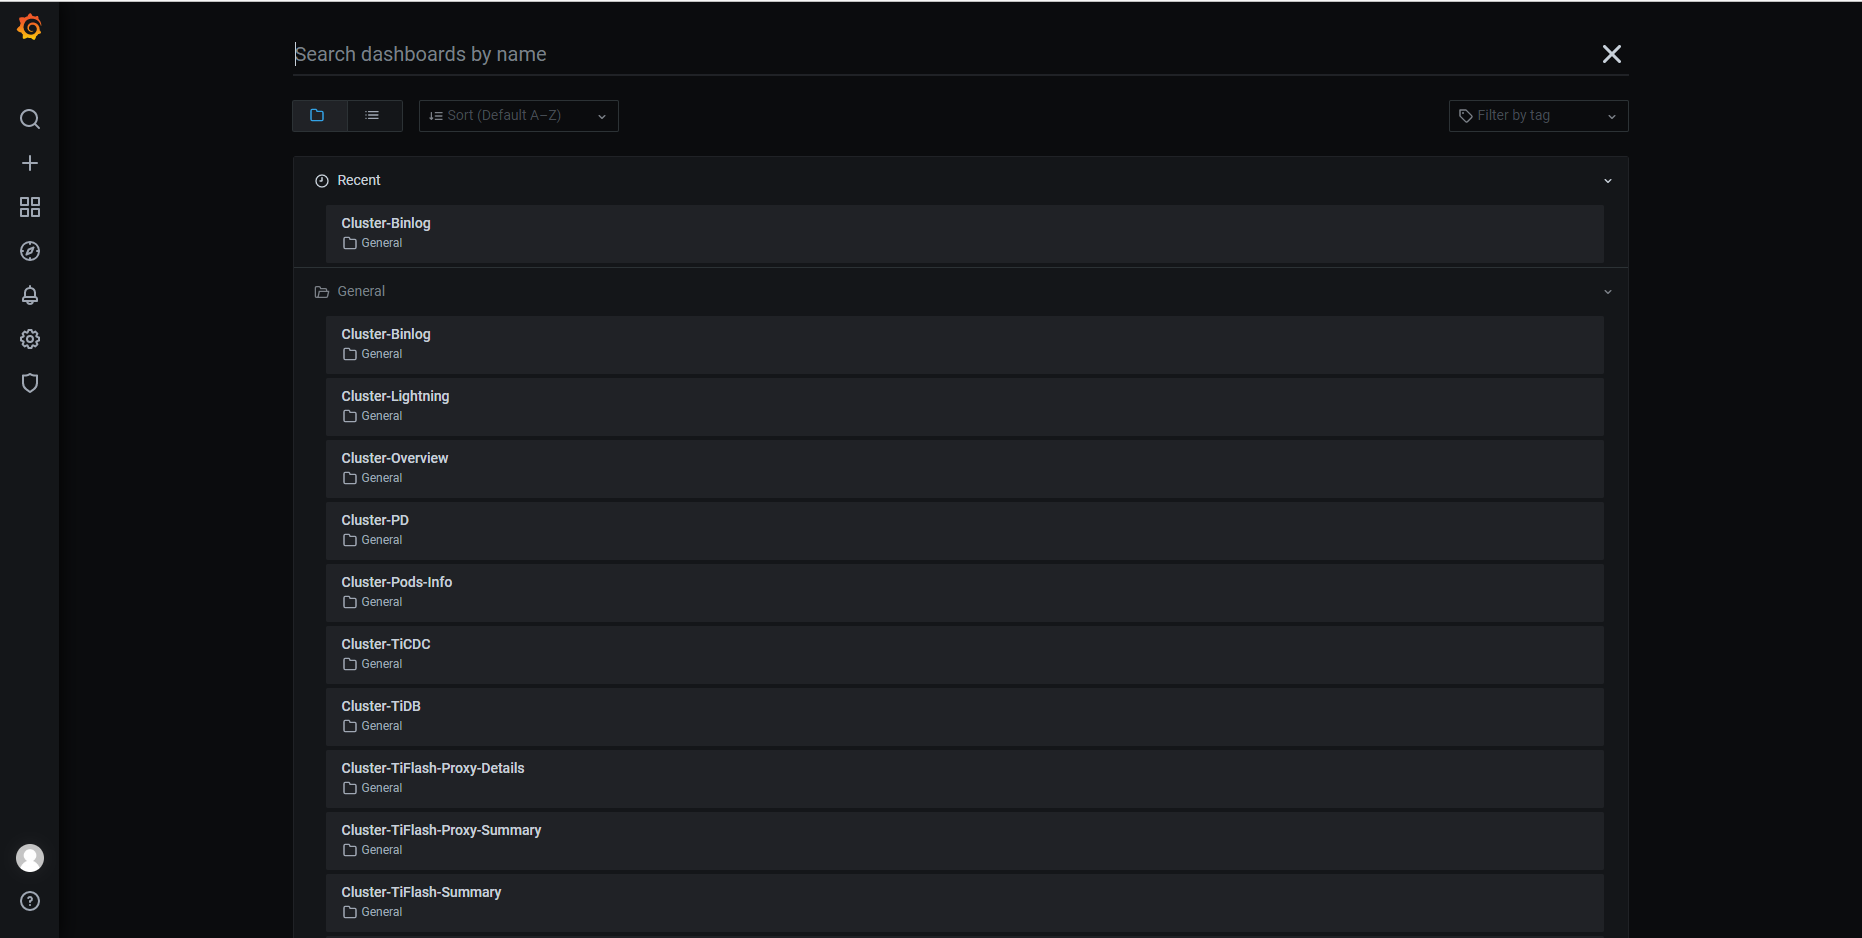Screen dimensions: 1862x938
Task: Focus the Search dashboards by name field
Action: click(x=940, y=54)
